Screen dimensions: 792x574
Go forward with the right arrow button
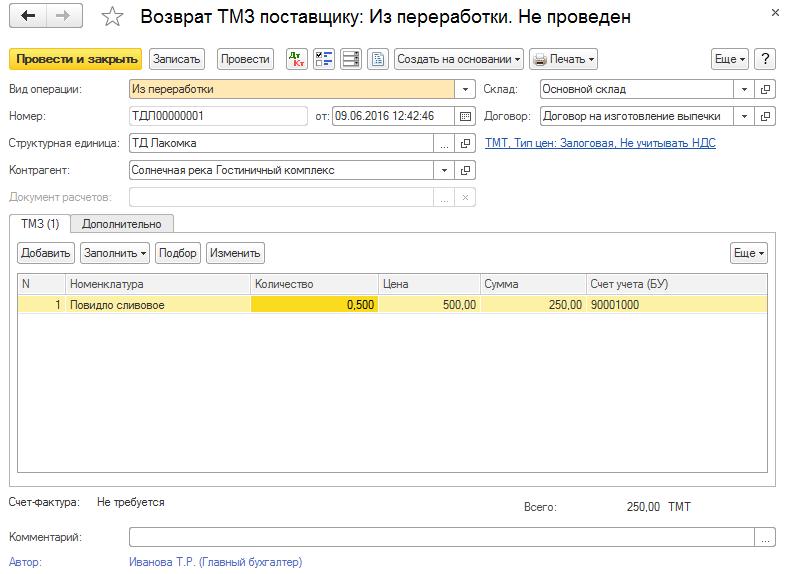[x=64, y=16]
